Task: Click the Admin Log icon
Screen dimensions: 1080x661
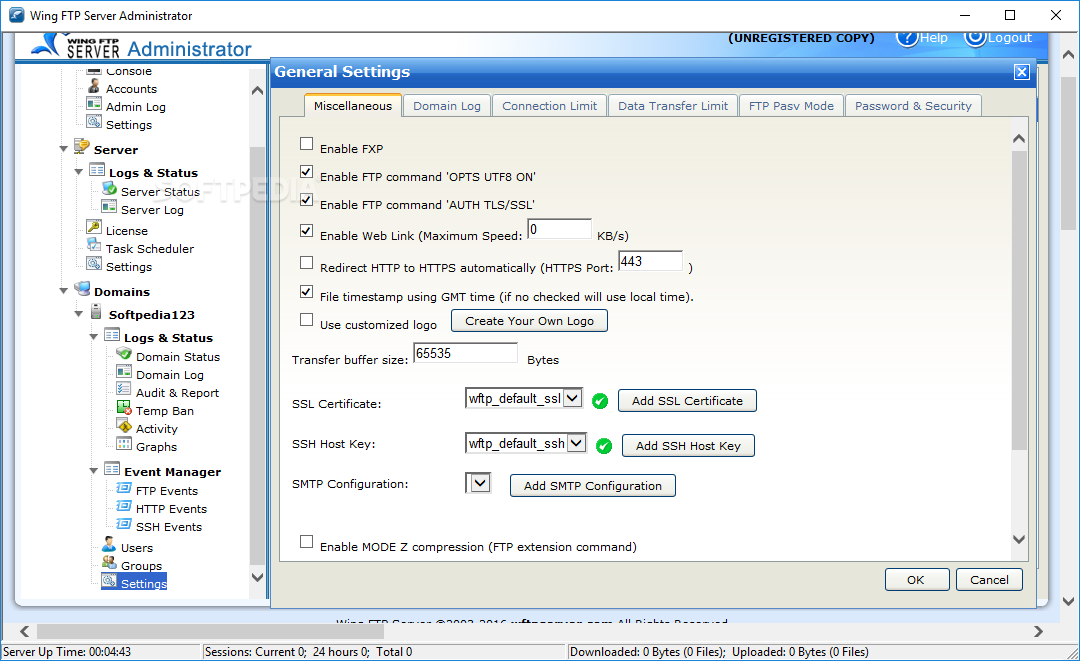Action: pos(94,104)
